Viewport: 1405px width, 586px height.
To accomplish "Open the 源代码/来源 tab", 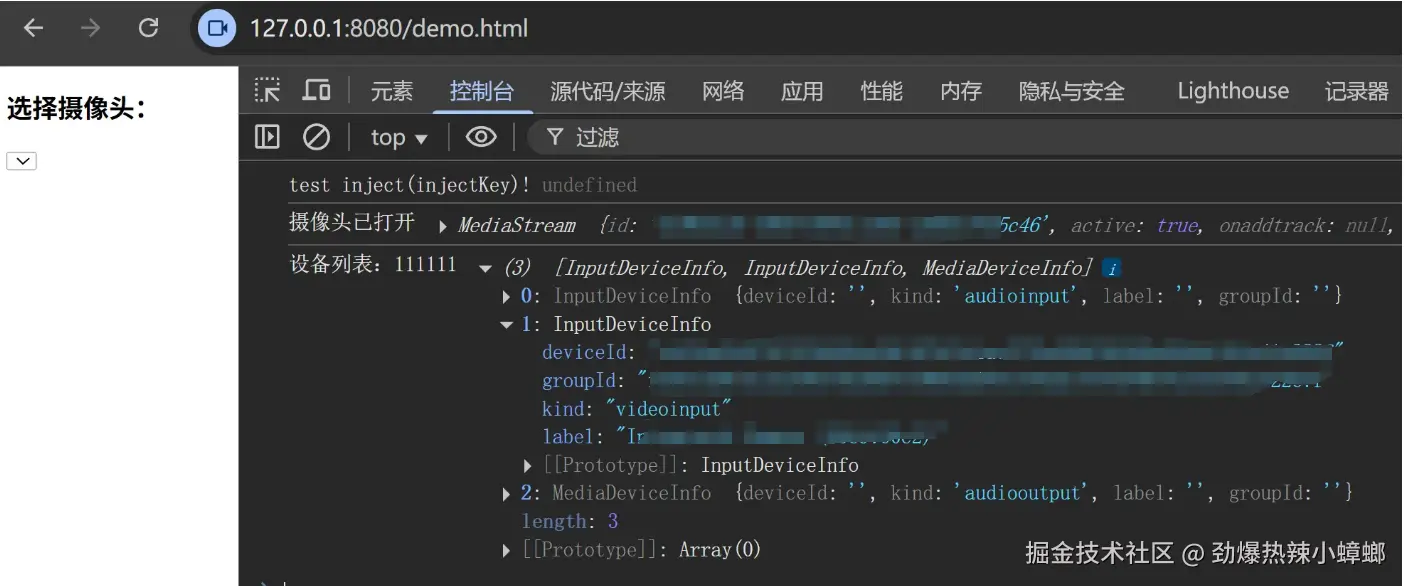I will pos(608,91).
